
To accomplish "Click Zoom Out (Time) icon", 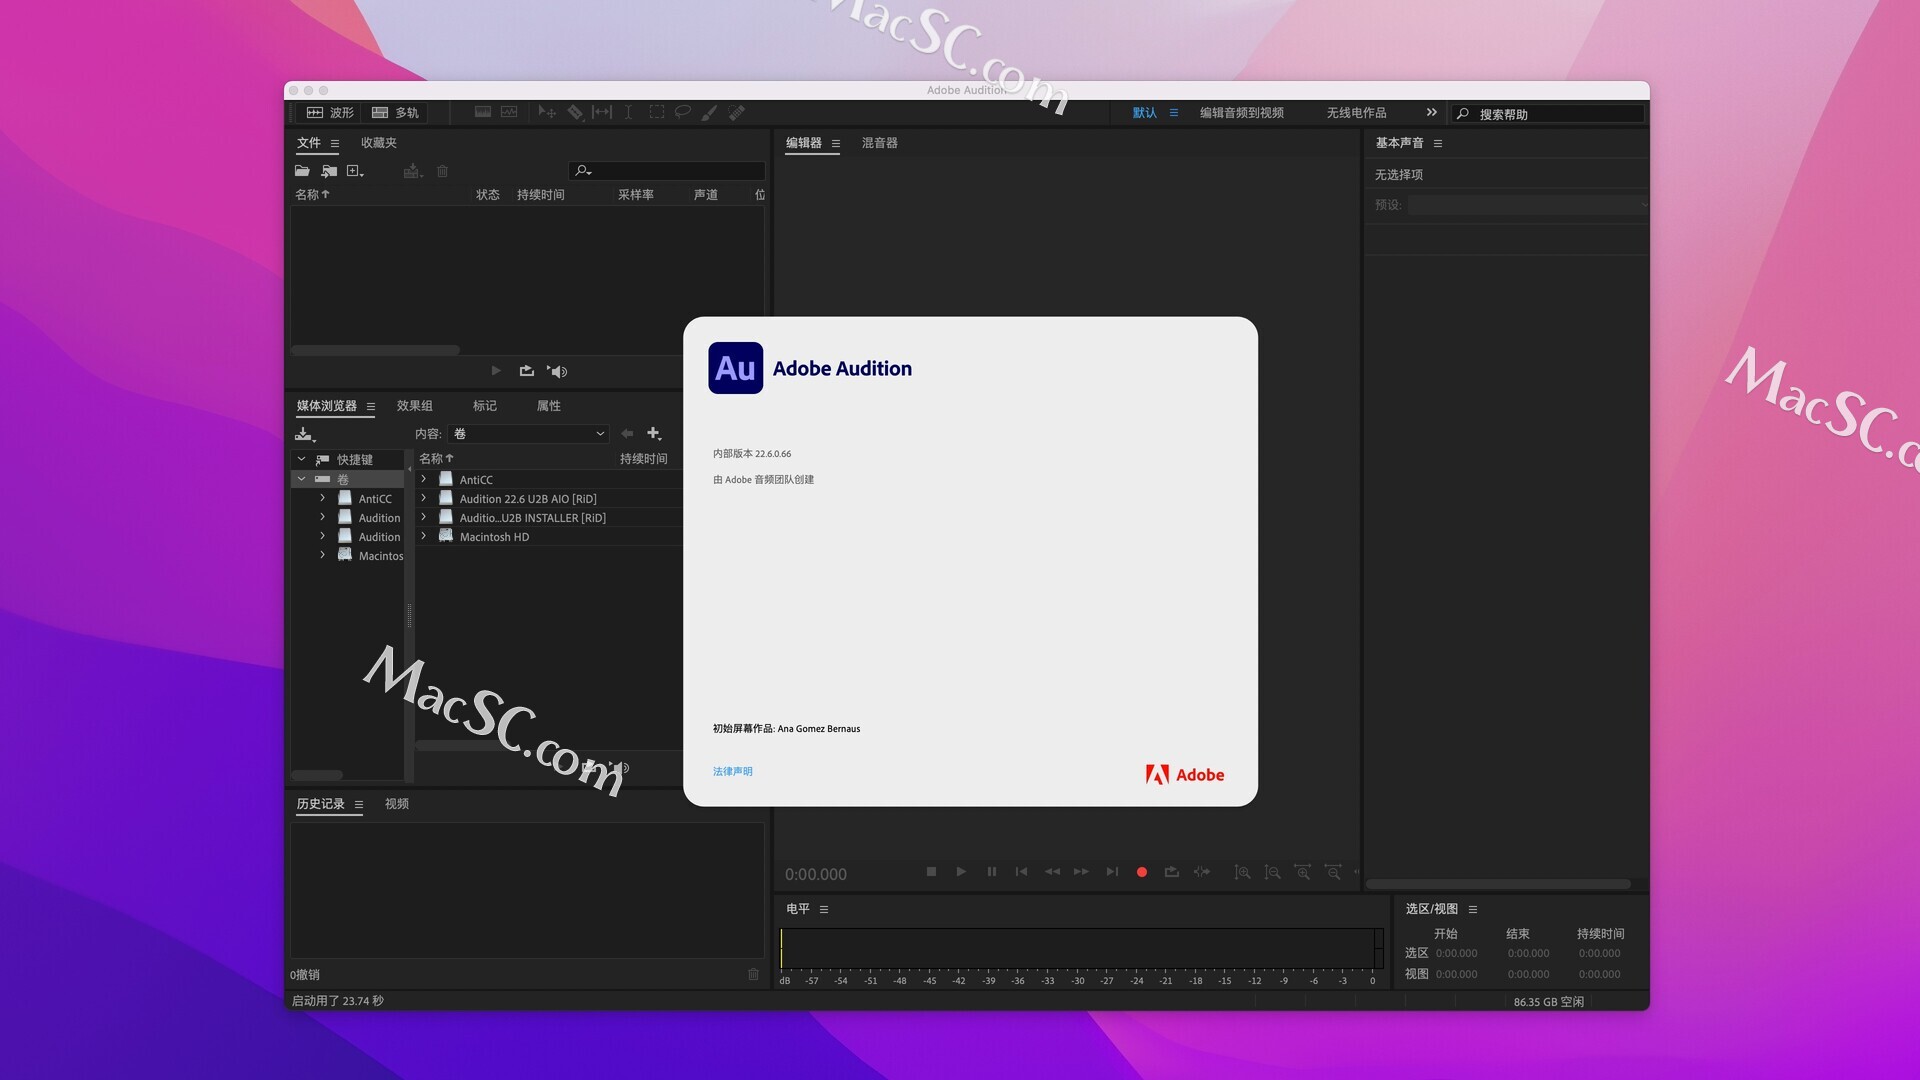I will [1333, 872].
